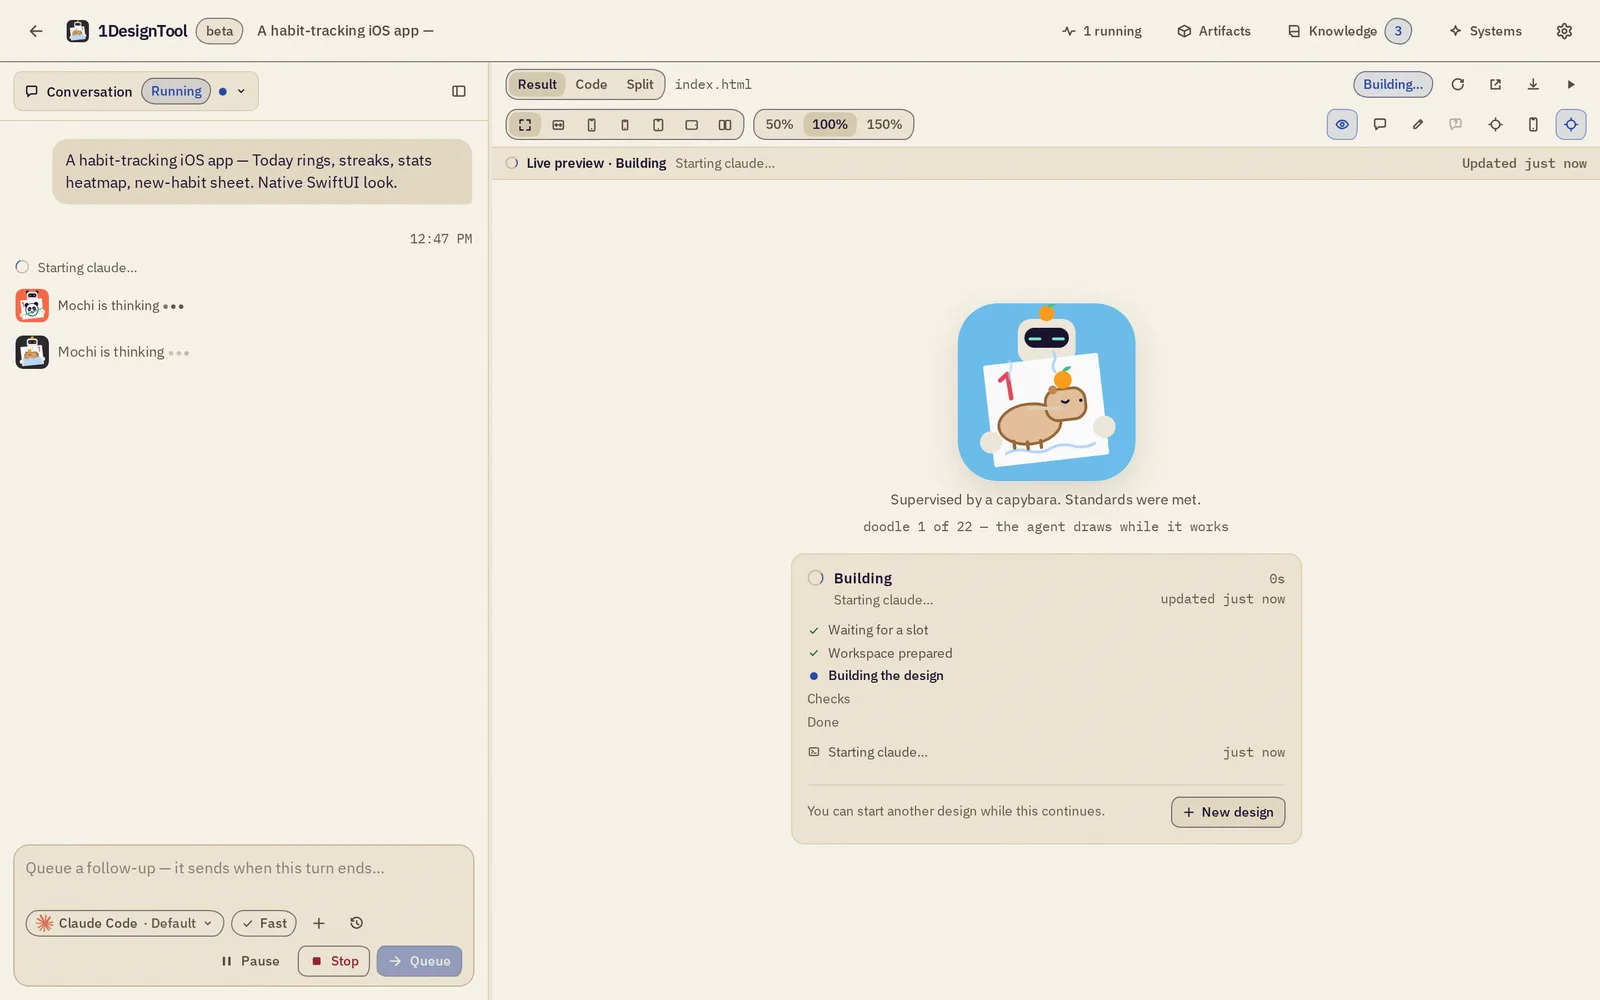The image size is (1600, 1000).
Task: Click the play triangle icon
Action: click(1571, 85)
